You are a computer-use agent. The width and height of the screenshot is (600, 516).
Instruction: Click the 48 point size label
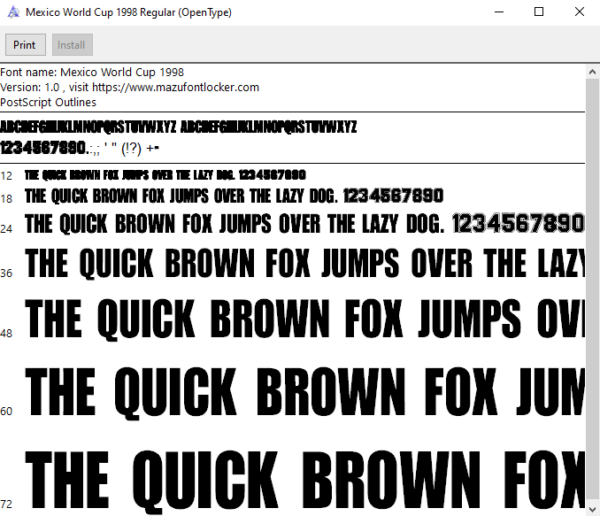pyautogui.click(x=7, y=333)
